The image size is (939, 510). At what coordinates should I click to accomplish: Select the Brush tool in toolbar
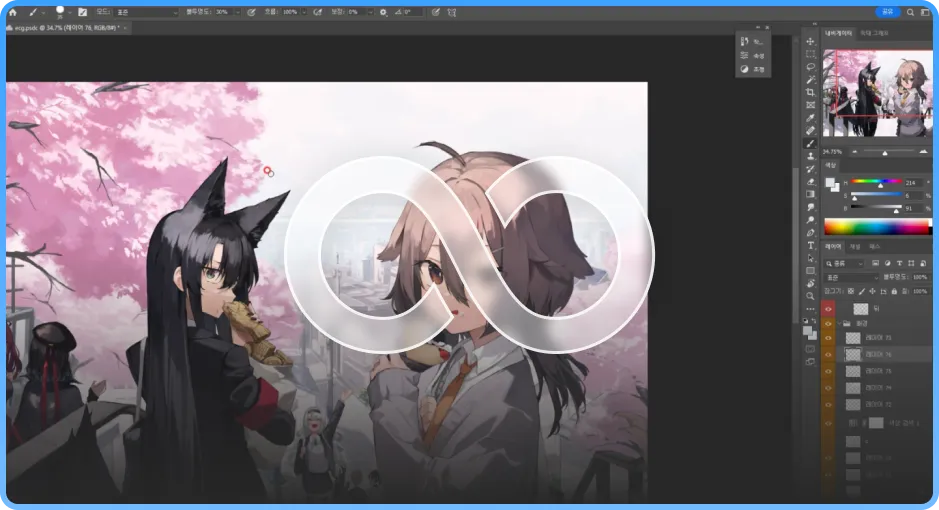pyautogui.click(x=810, y=144)
